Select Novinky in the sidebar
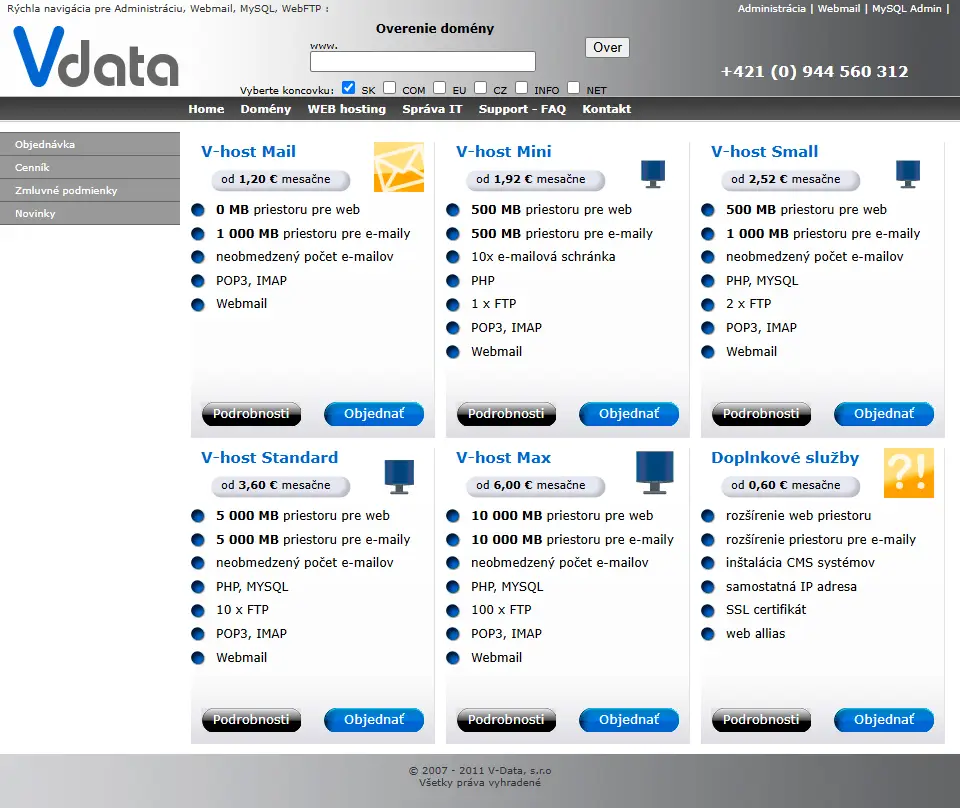The image size is (960, 808). 90,214
